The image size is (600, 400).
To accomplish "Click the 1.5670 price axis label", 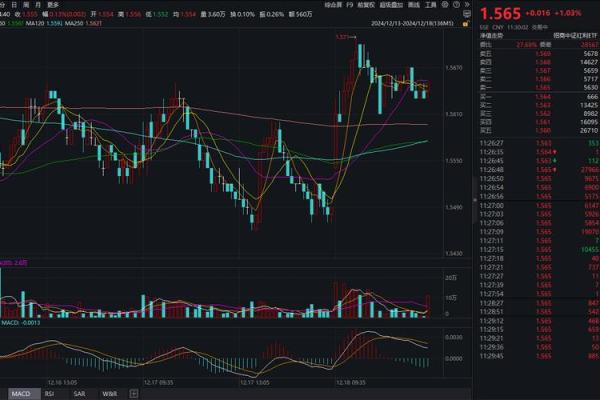I will [454, 68].
